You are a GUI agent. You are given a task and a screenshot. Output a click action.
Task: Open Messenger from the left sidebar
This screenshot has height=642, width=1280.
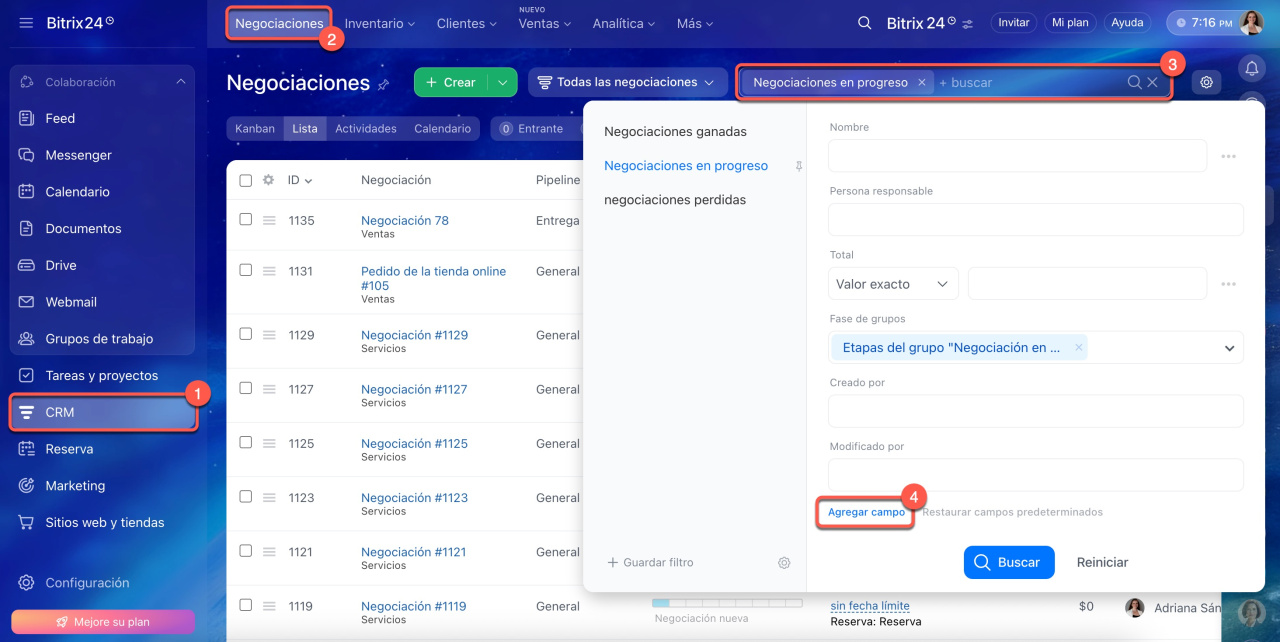pos(78,155)
